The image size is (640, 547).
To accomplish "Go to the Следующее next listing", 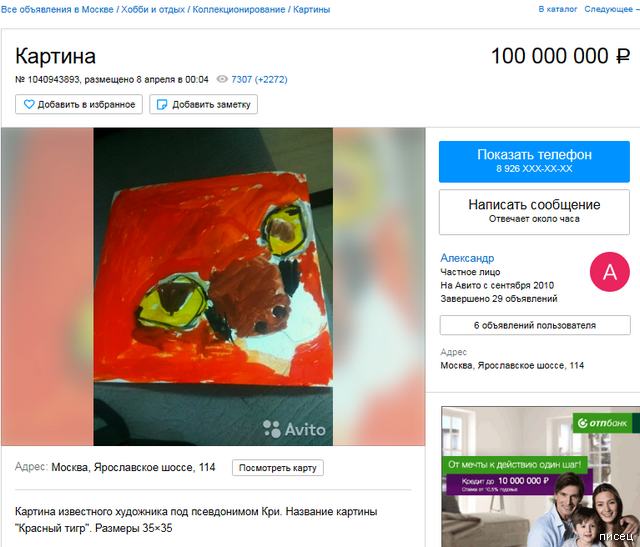I will pos(611,9).
